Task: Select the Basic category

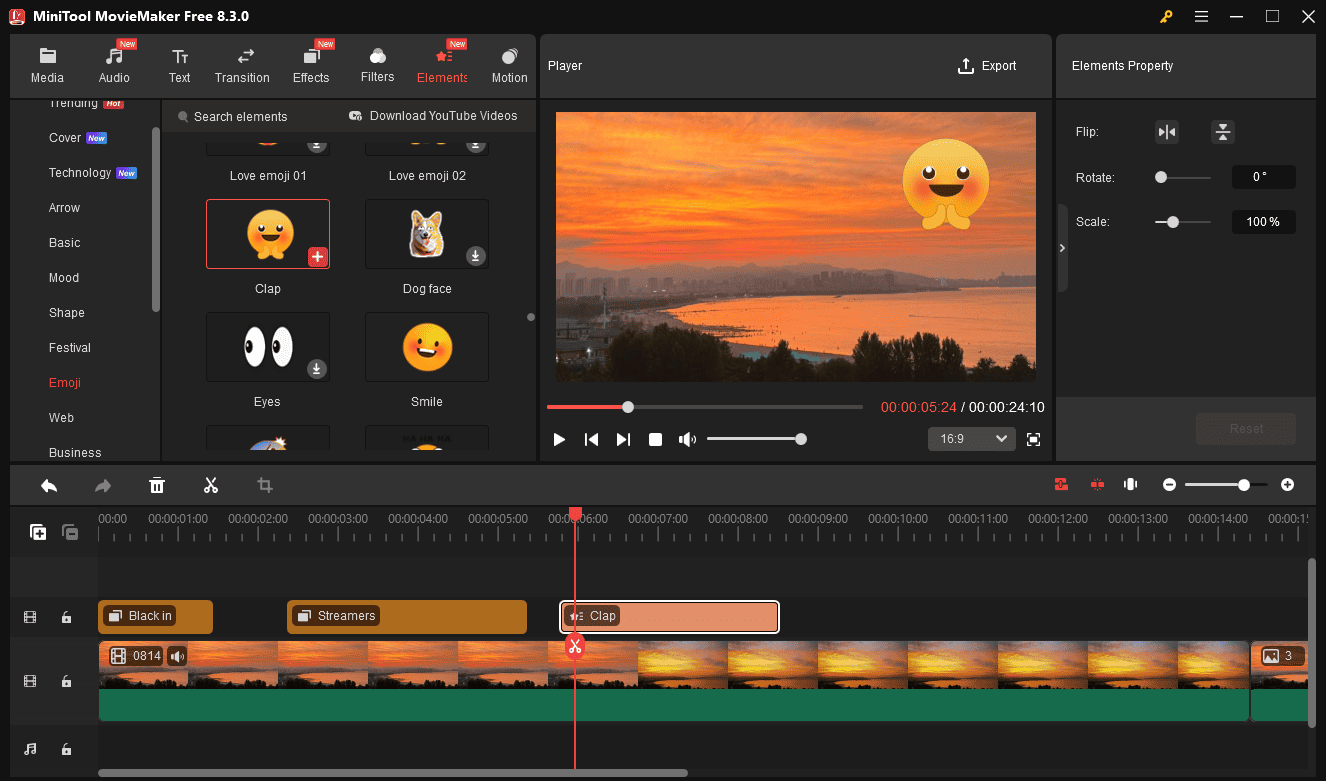Action: tap(64, 243)
